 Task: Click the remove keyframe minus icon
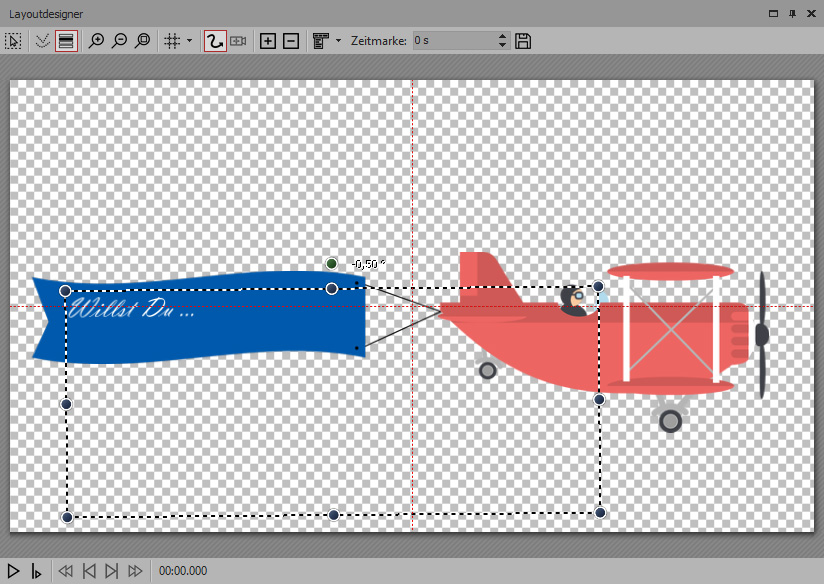coord(290,41)
